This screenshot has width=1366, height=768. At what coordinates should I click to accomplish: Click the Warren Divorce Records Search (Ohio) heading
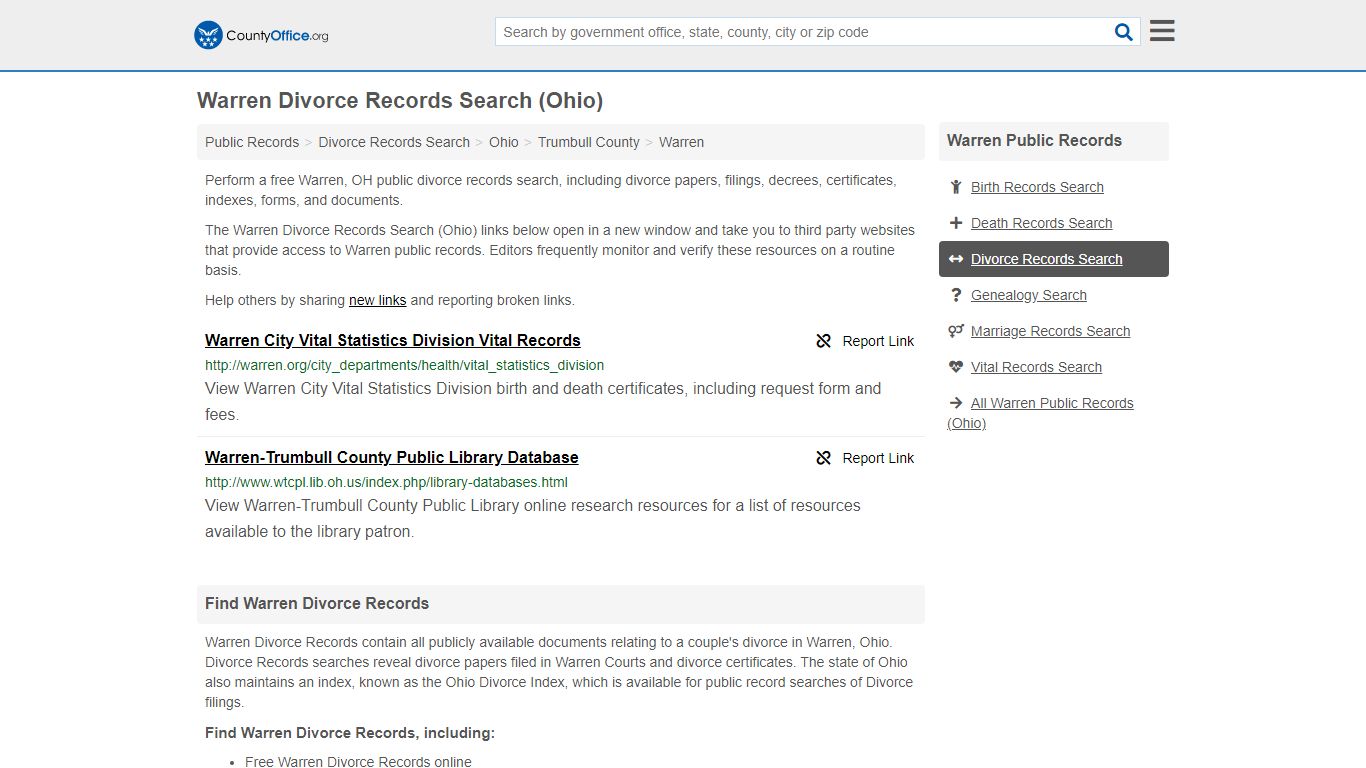tap(400, 101)
